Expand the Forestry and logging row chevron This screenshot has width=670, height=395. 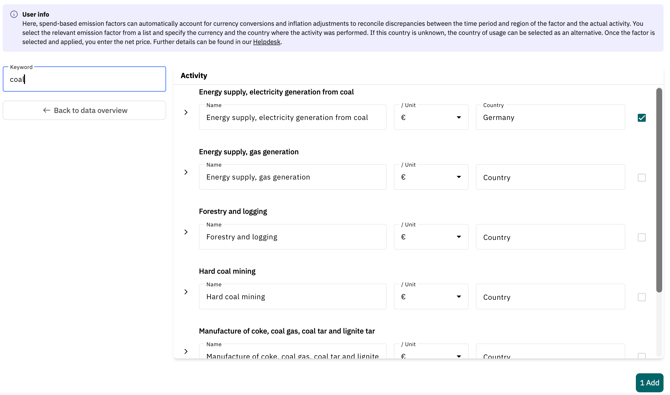tap(186, 232)
